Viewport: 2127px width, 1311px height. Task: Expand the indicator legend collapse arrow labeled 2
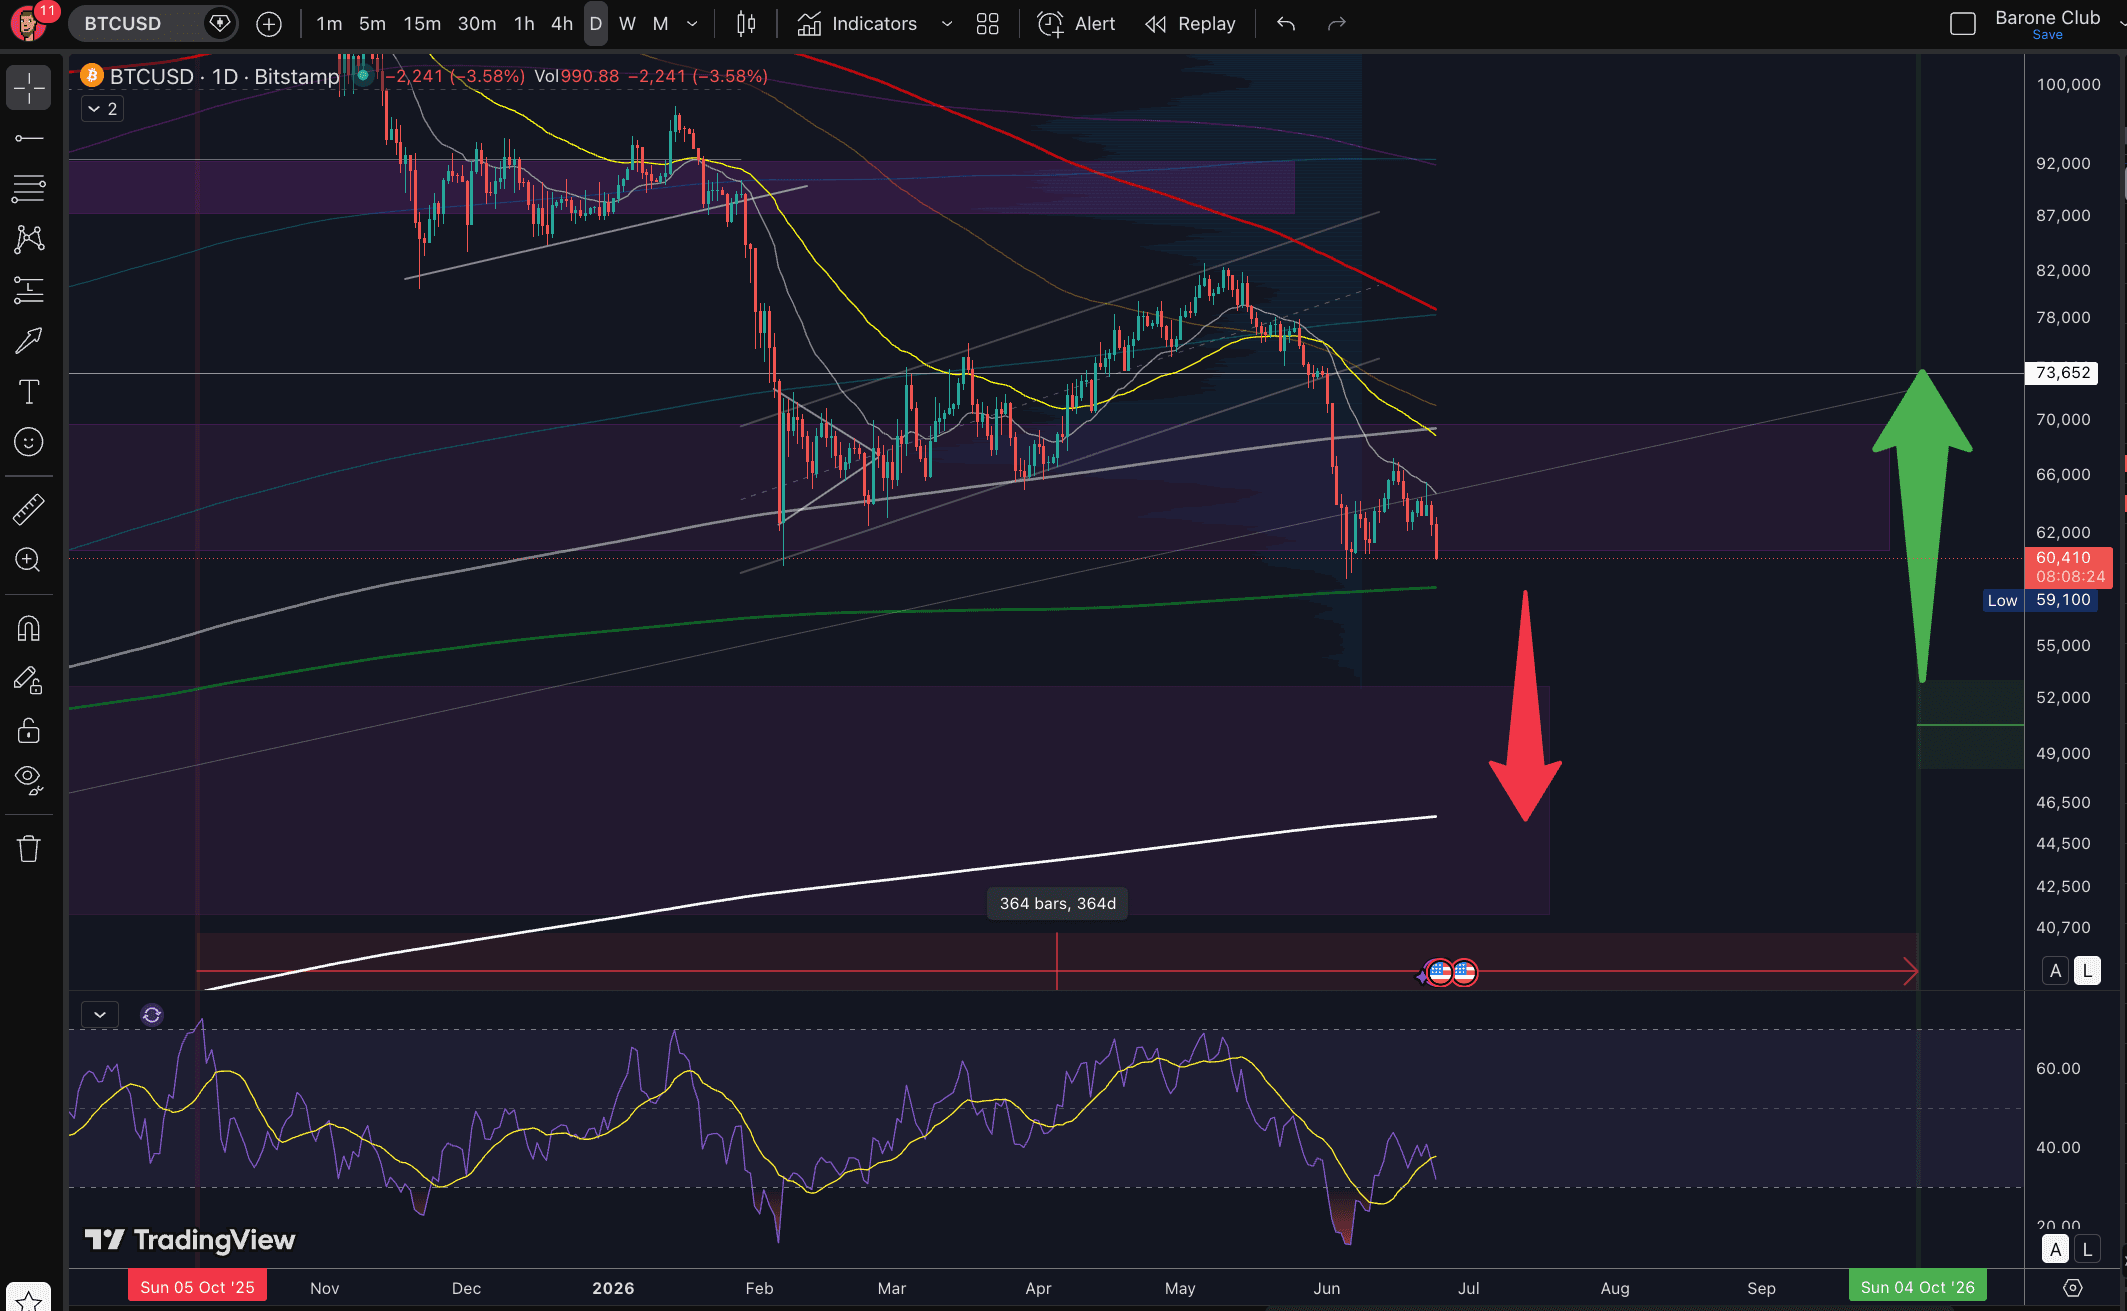(102, 108)
